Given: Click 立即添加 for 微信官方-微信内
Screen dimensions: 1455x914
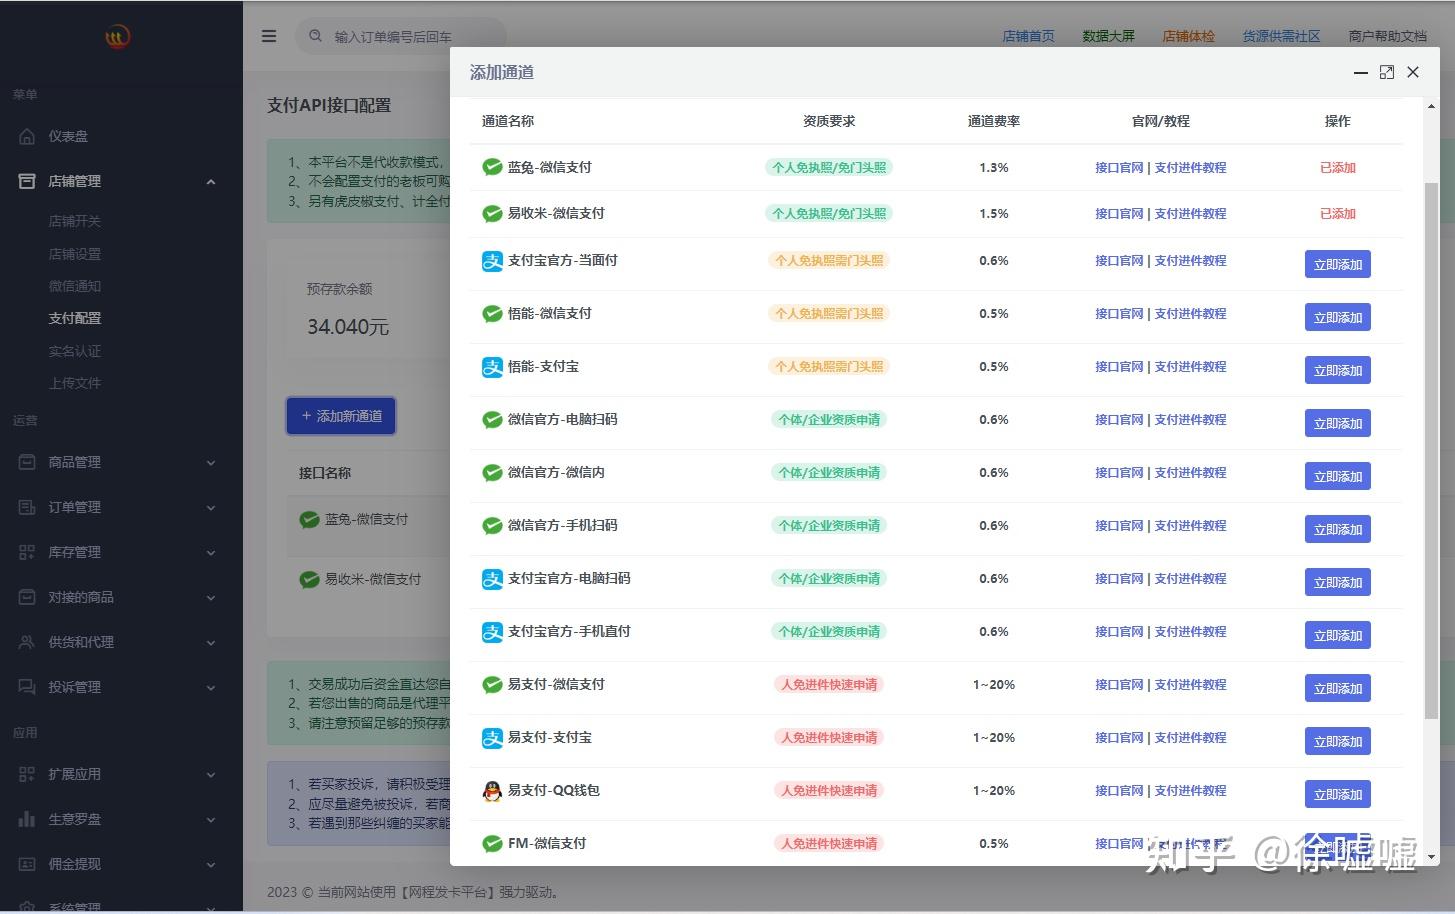Looking at the screenshot, I should point(1338,476).
